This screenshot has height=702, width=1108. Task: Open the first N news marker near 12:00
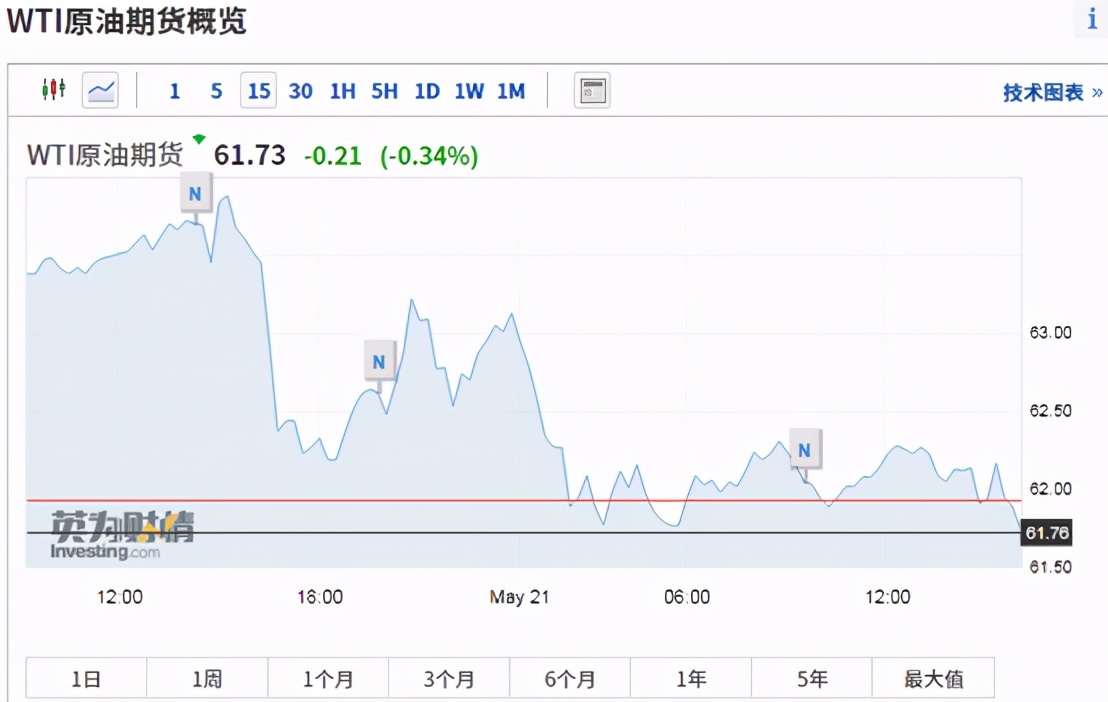pos(195,192)
